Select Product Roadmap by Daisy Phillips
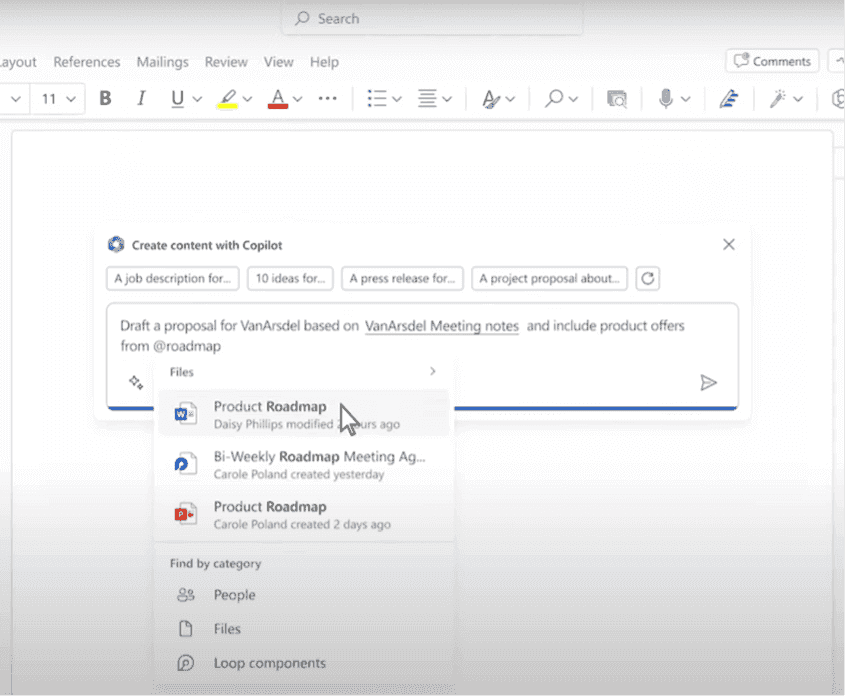 (304, 414)
